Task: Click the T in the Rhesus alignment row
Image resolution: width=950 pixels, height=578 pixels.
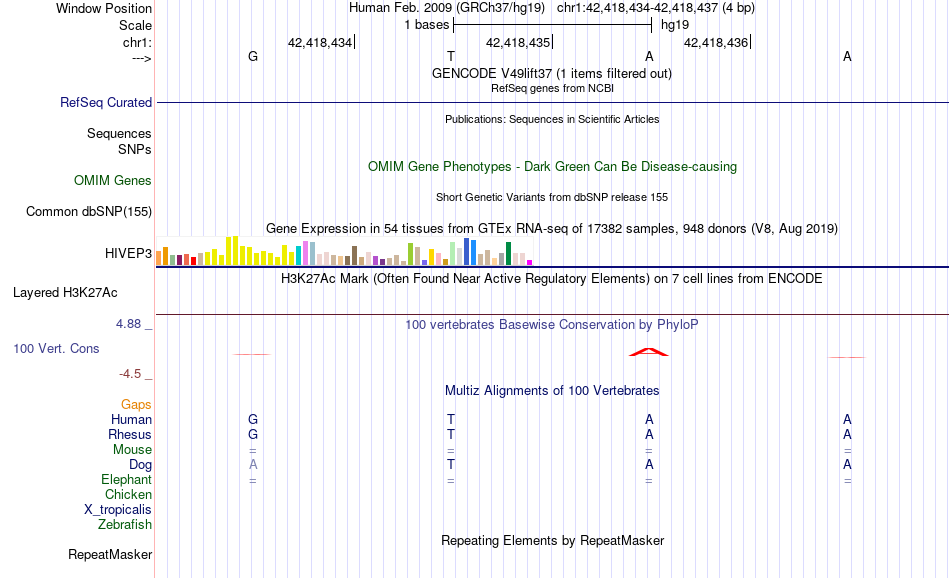Action: [451, 434]
